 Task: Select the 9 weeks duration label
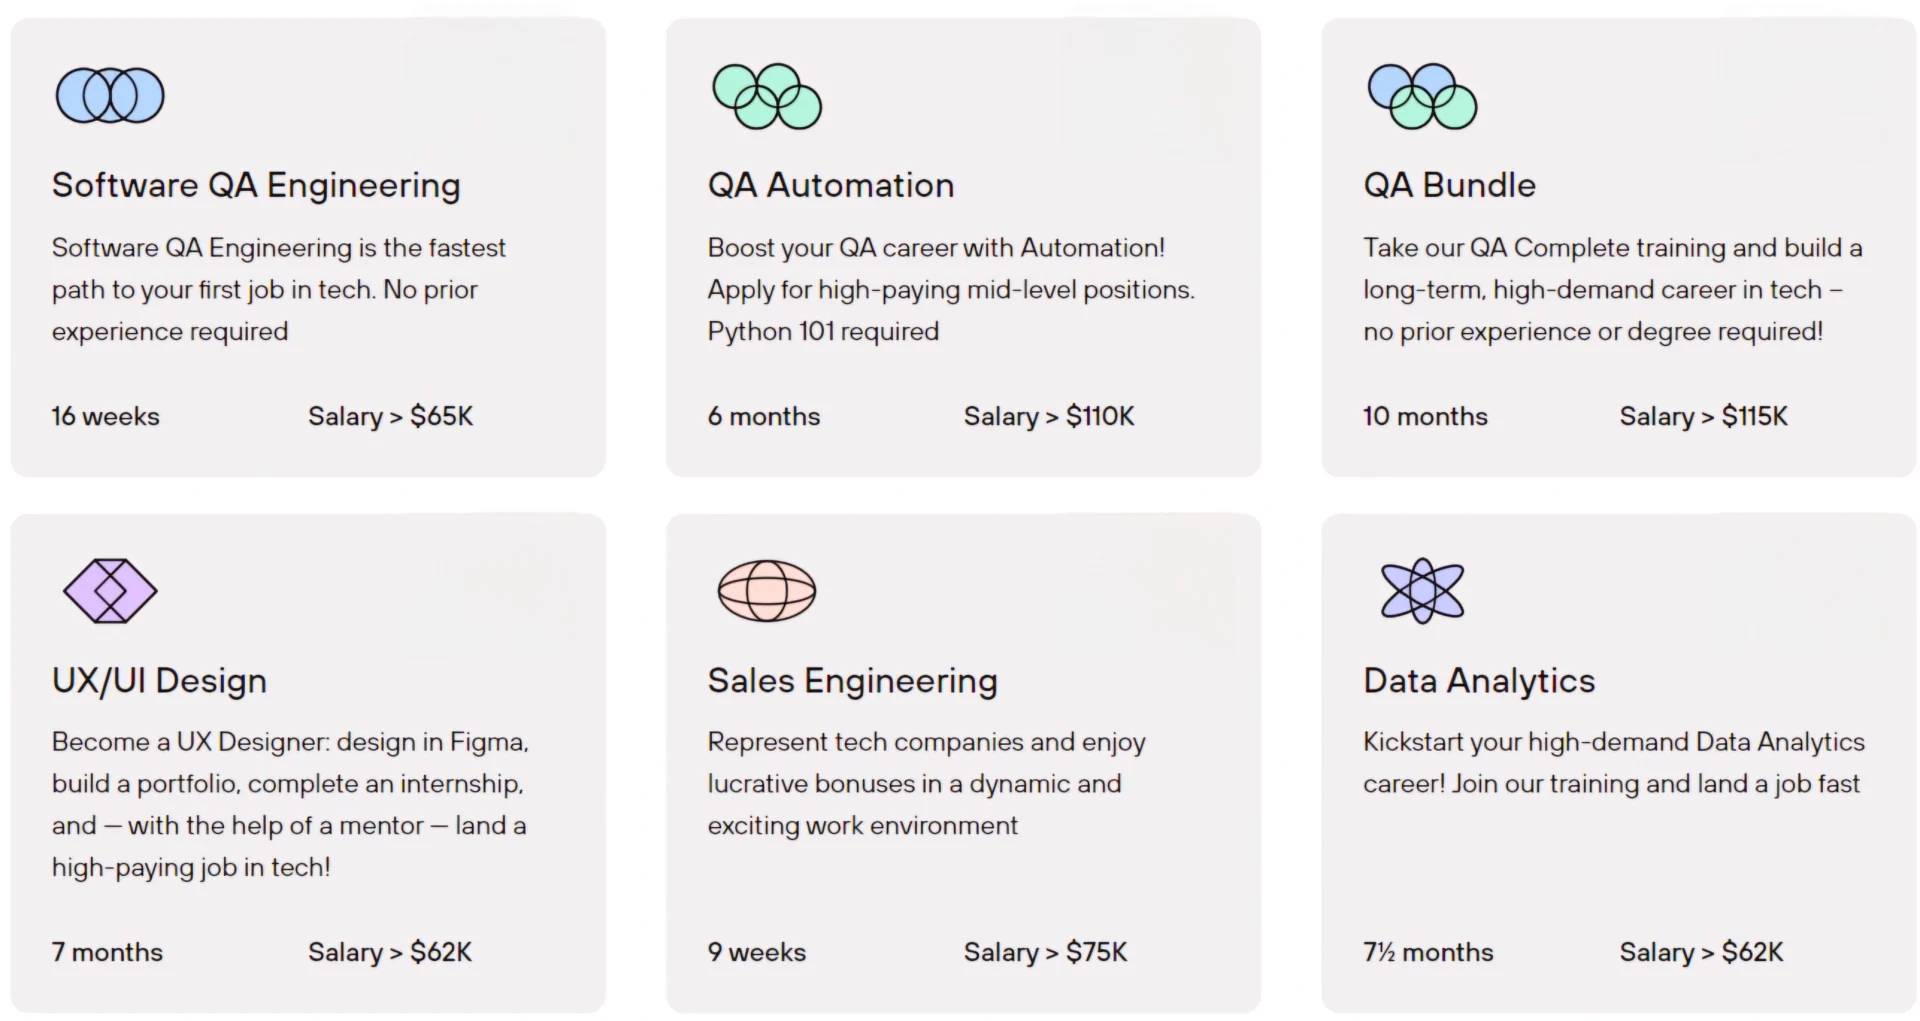[756, 952]
